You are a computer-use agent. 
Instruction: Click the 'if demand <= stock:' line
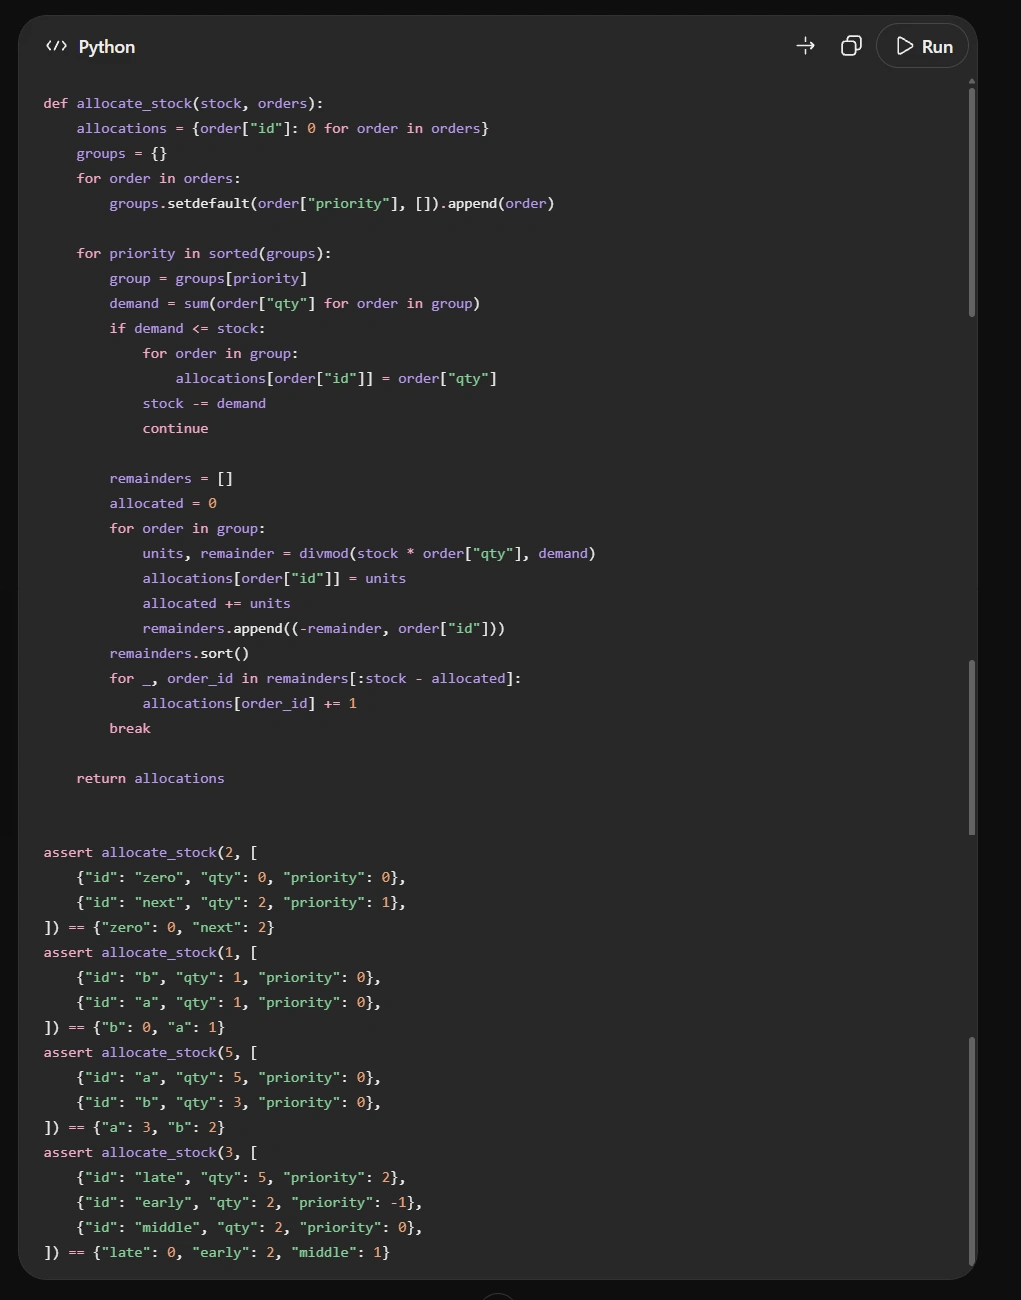(x=187, y=328)
